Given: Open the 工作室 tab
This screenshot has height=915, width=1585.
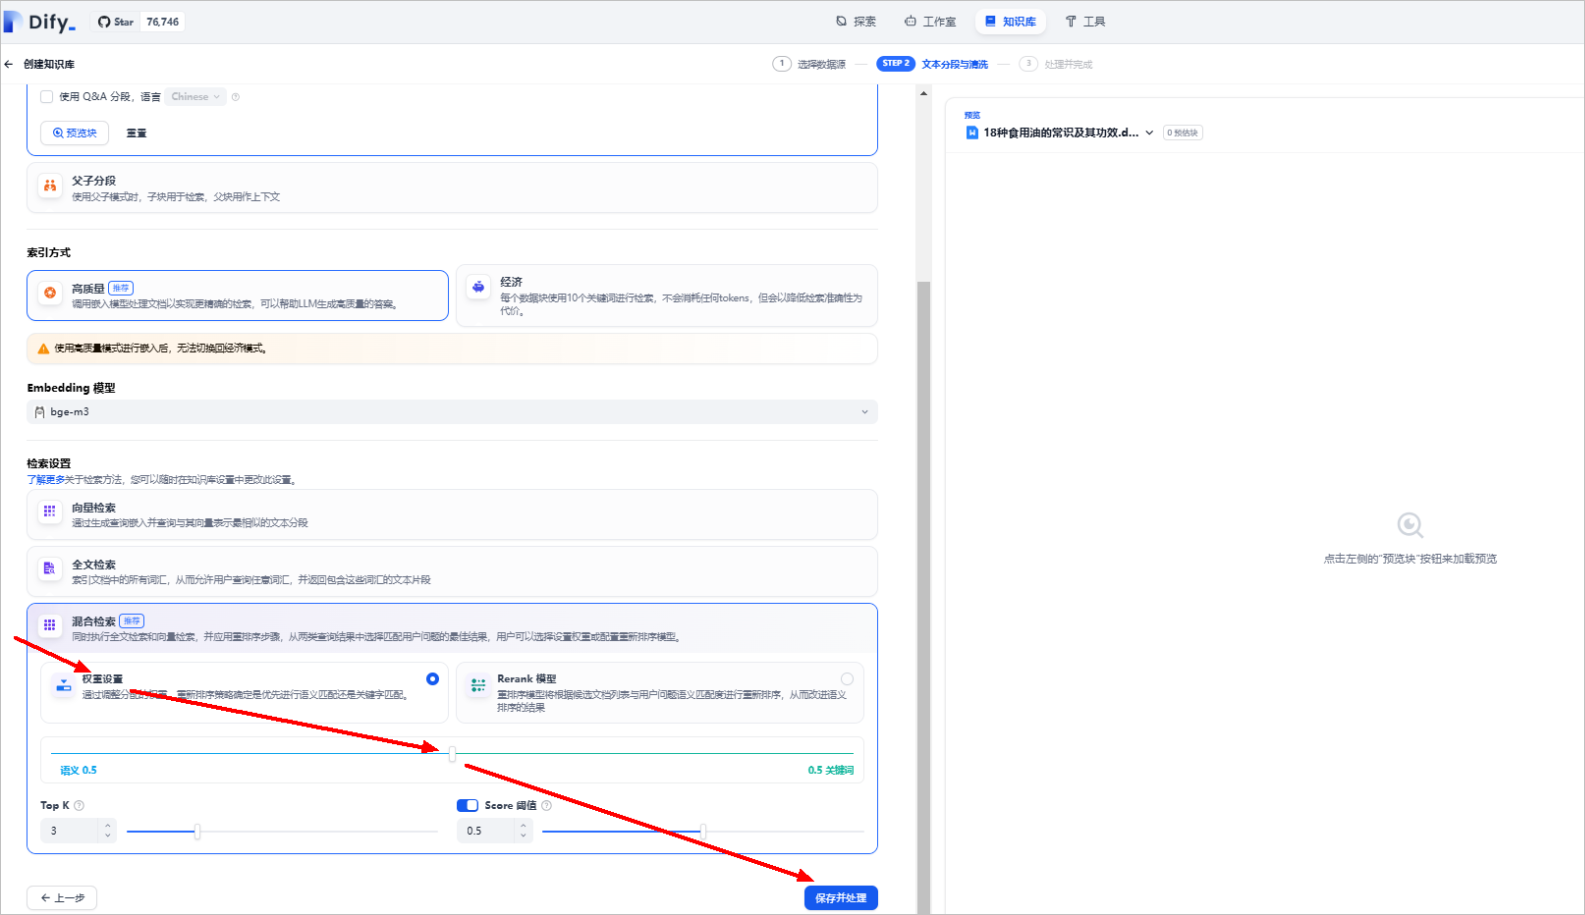Looking at the screenshot, I should coord(930,22).
